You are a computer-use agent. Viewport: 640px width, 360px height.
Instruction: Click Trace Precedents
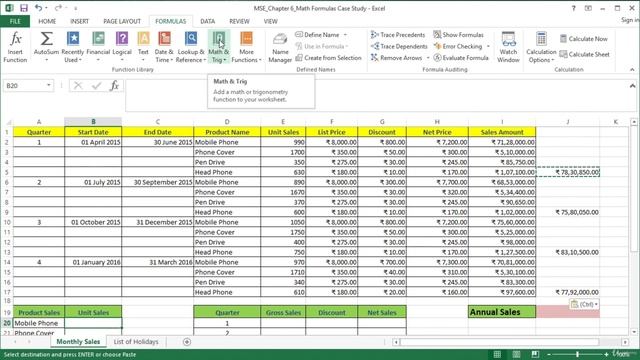[398, 35]
